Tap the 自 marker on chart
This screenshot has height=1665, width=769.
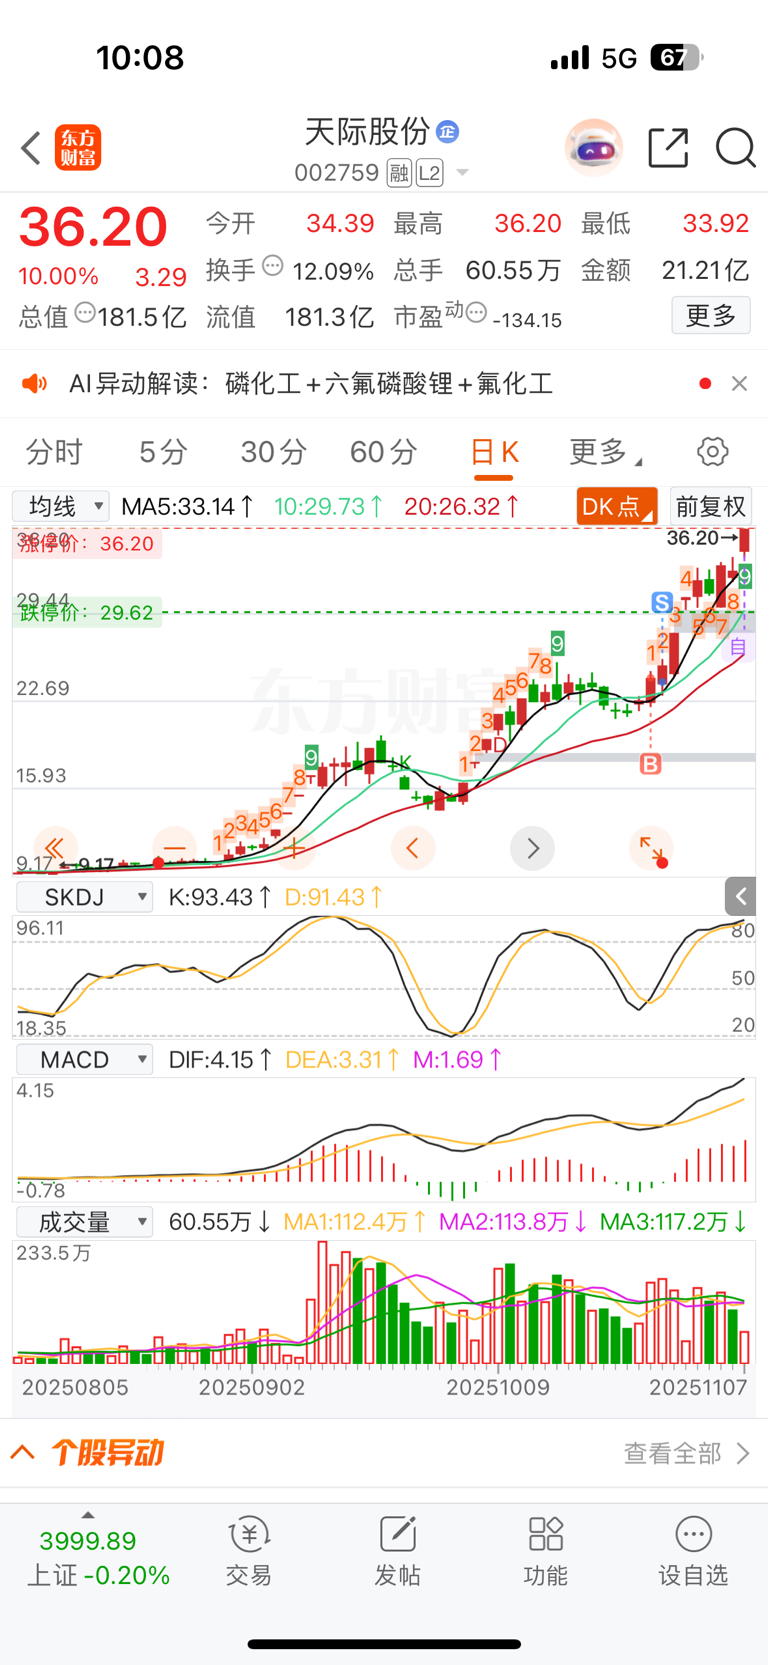coord(738,647)
